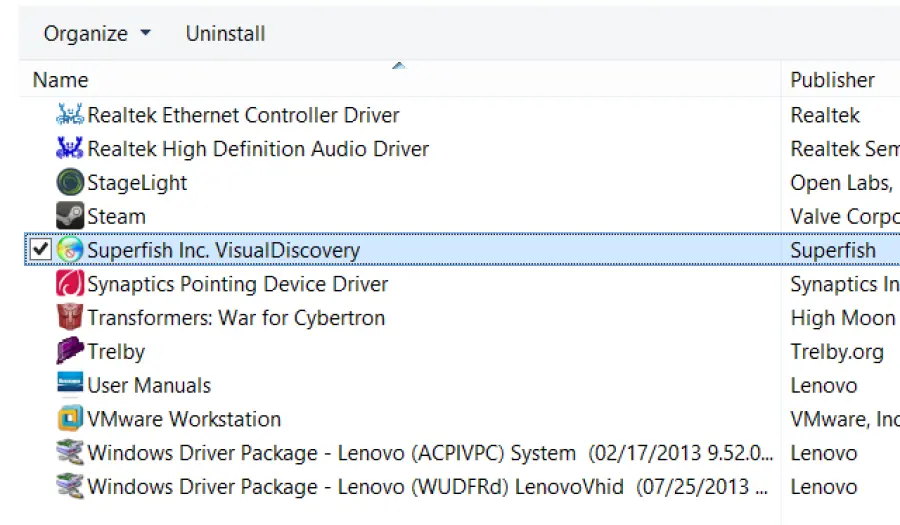Viewport: 900px width, 525px height.
Task: Click the Superfish VisualDiscovery icon
Action: click(x=70, y=250)
